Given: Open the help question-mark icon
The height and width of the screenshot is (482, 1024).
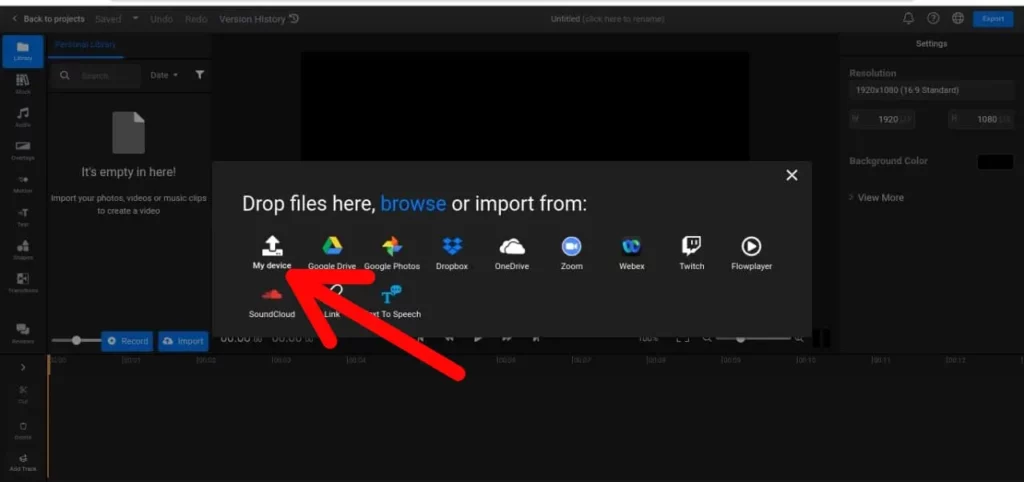Looking at the screenshot, I should pos(933,19).
